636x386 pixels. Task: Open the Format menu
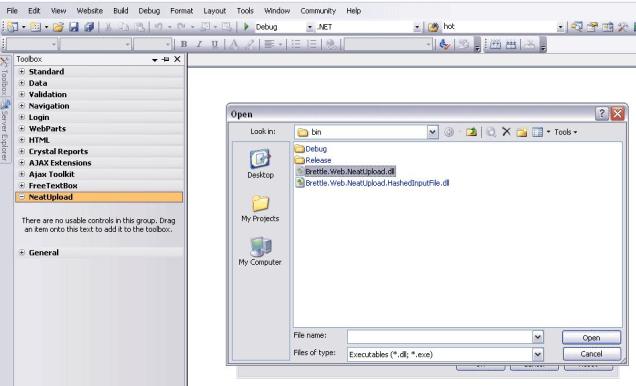(181, 11)
